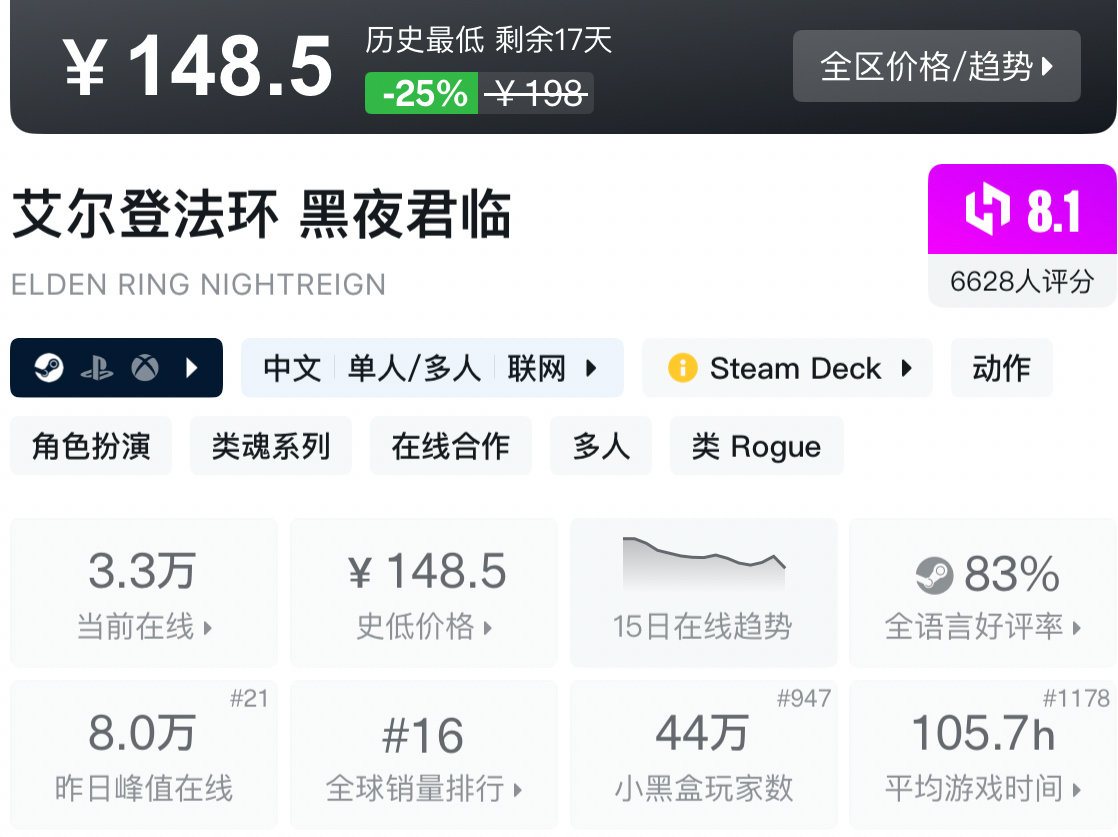Select the 角色扮演 tag
Image resolution: width=1118 pixels, height=837 pixels.
91,446
